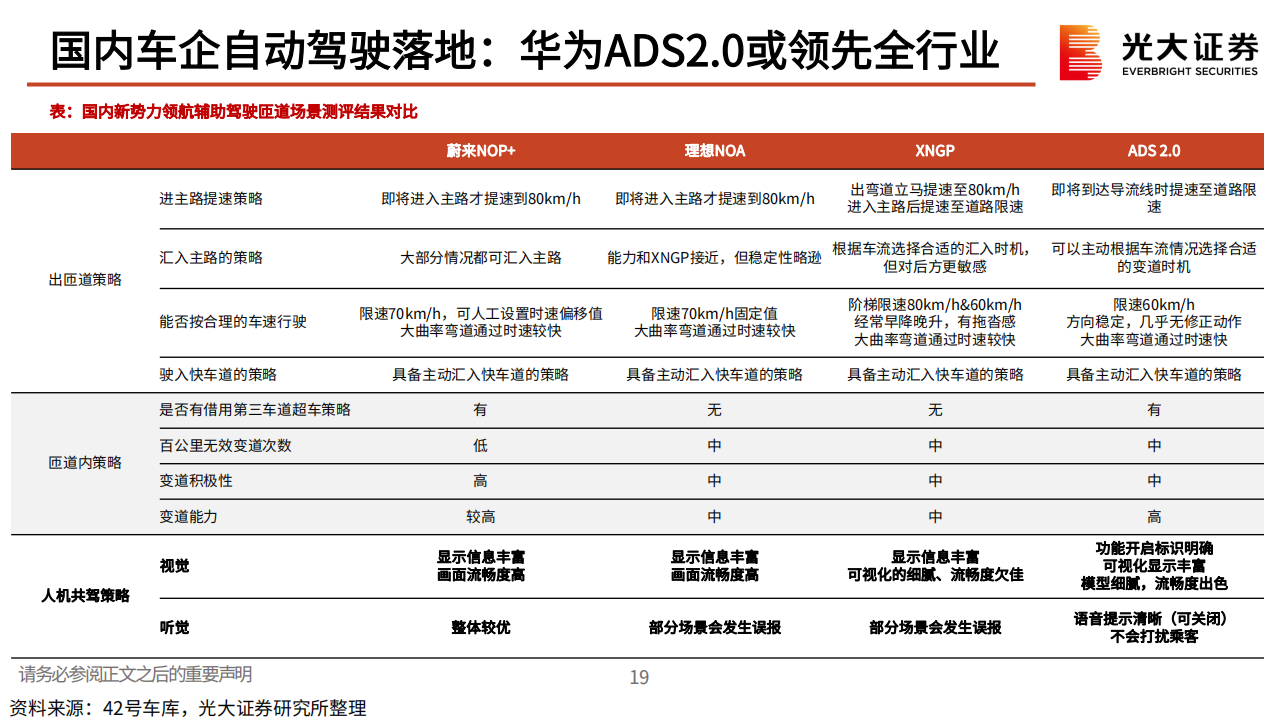Select the 匝道内策略 group label
Image resolution: width=1280 pixels, height=720 pixels.
(x=85, y=463)
